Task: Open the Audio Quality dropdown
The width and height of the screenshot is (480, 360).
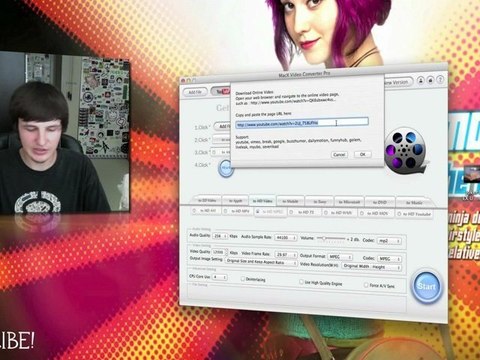Action: 220,236
